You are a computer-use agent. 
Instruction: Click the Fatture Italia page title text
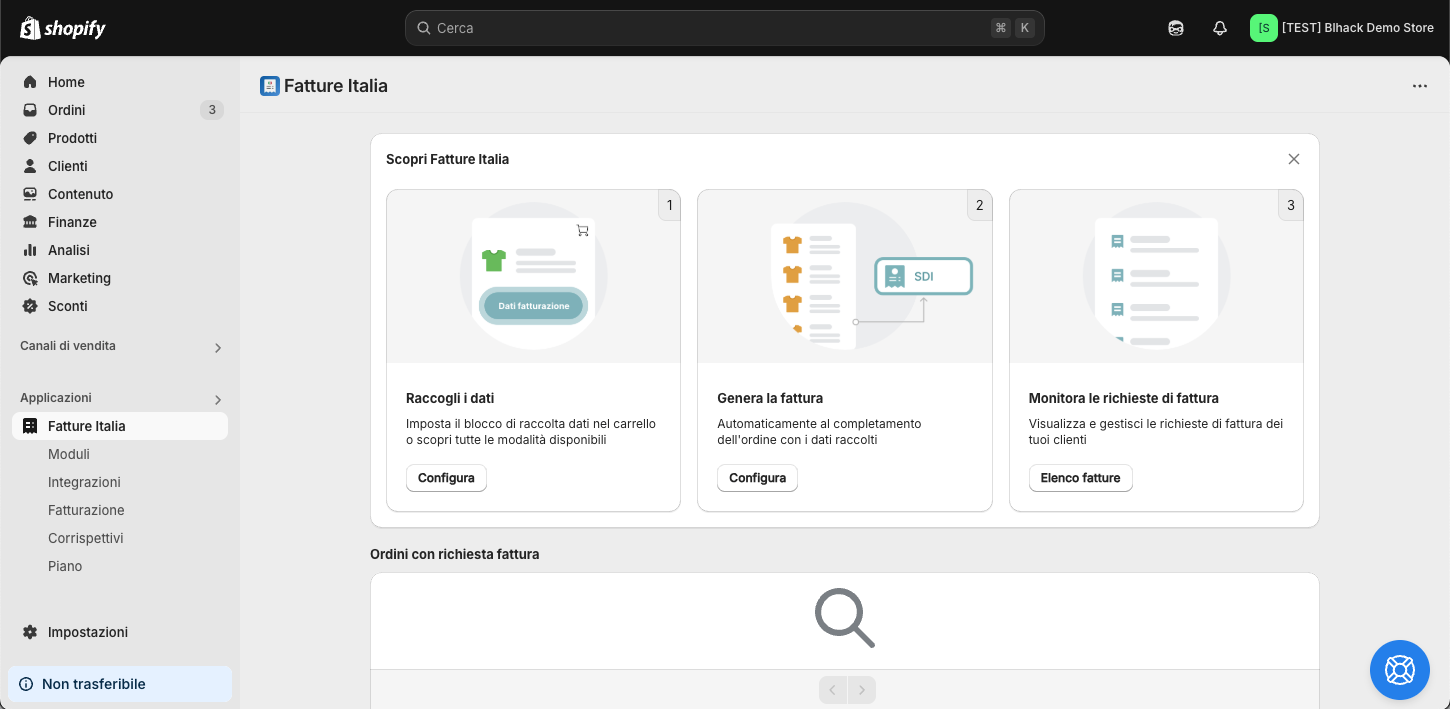[x=336, y=86]
